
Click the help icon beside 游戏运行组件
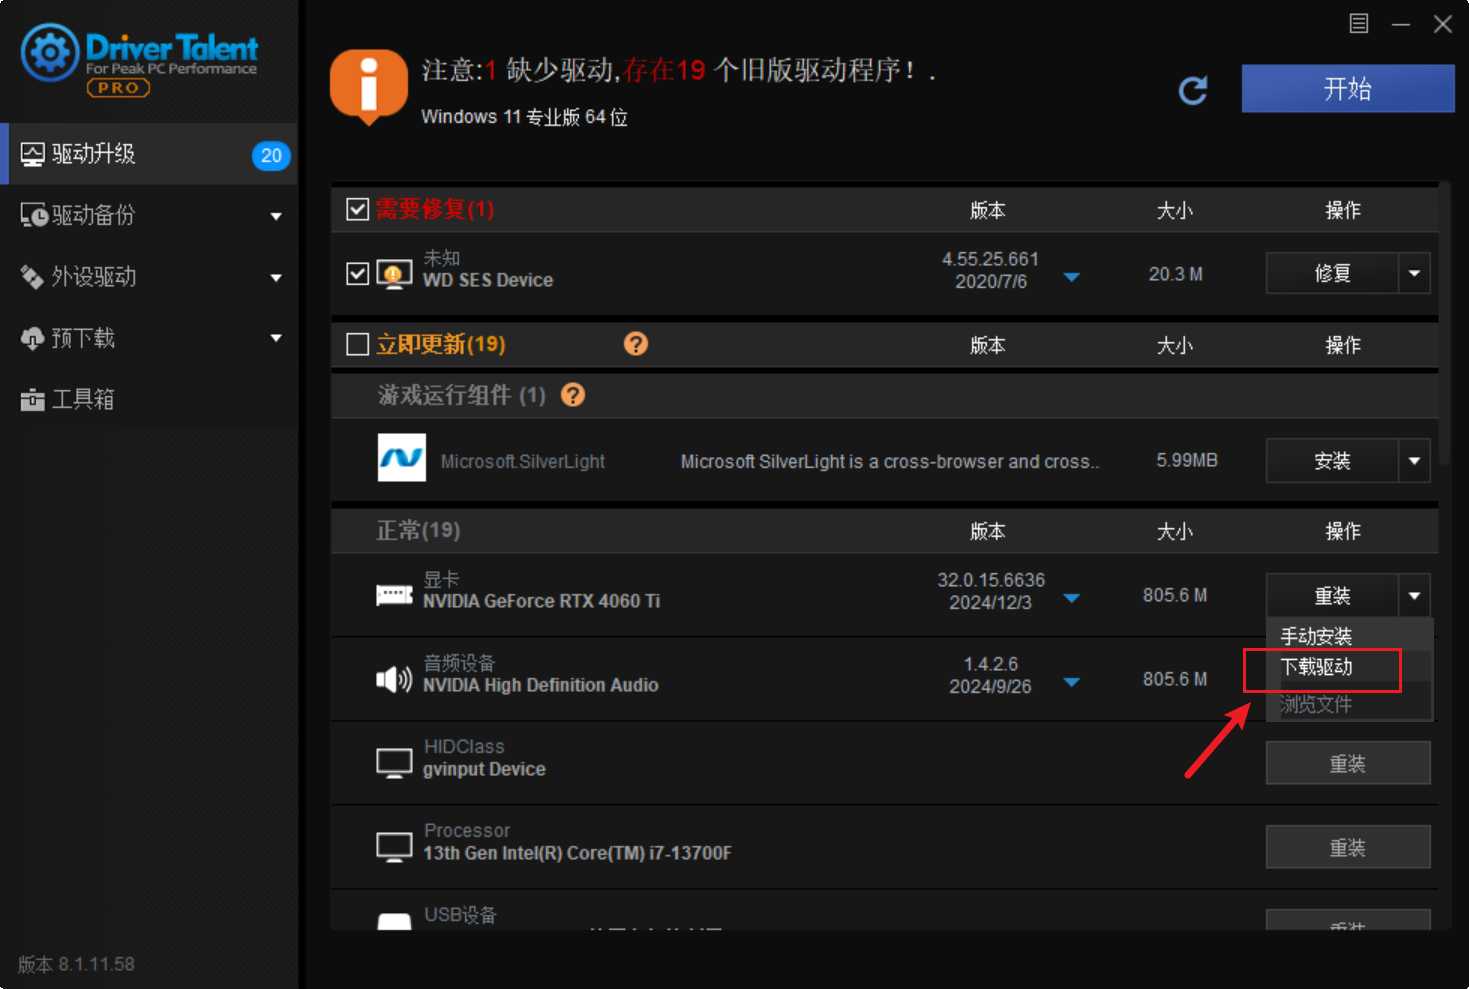[x=573, y=395]
